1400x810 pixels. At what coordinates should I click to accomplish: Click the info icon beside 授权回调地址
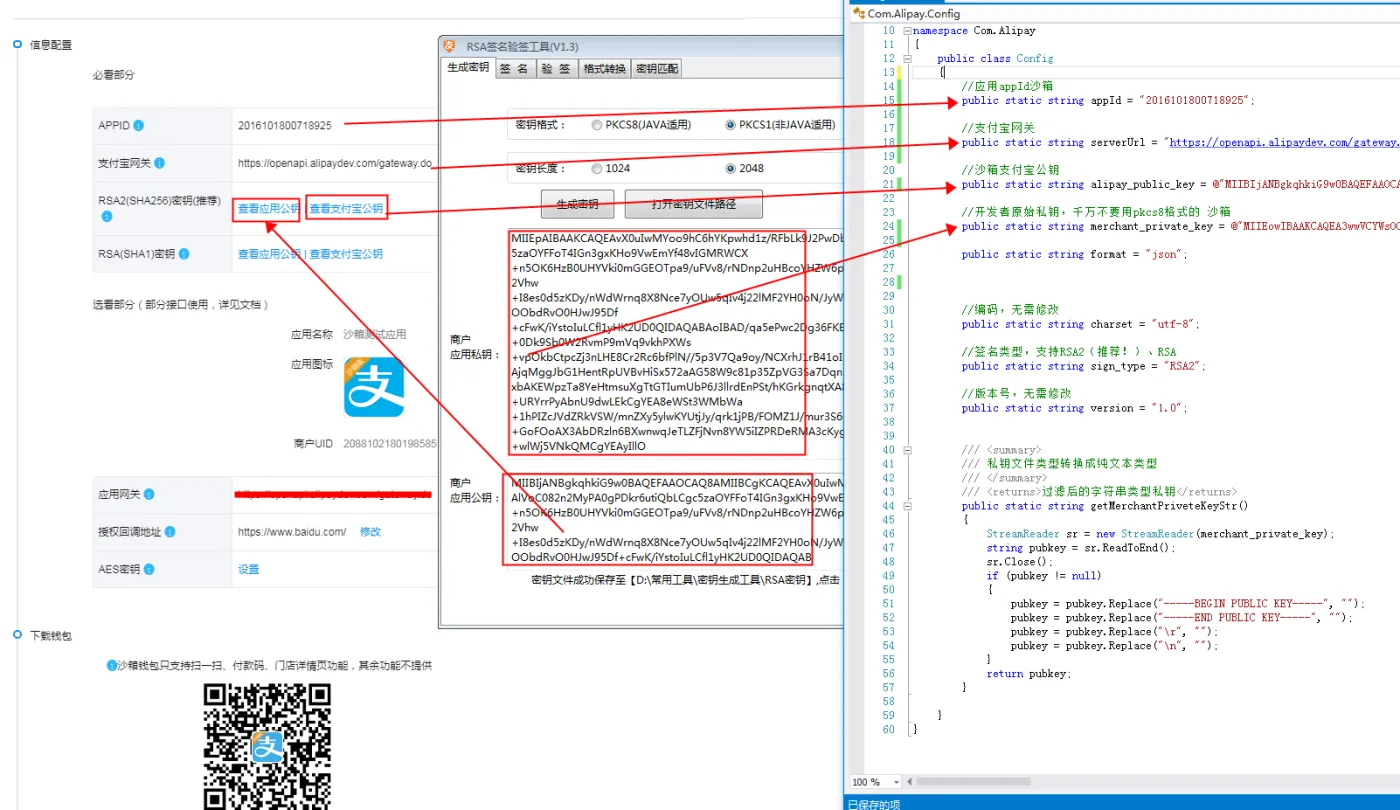click(170, 532)
